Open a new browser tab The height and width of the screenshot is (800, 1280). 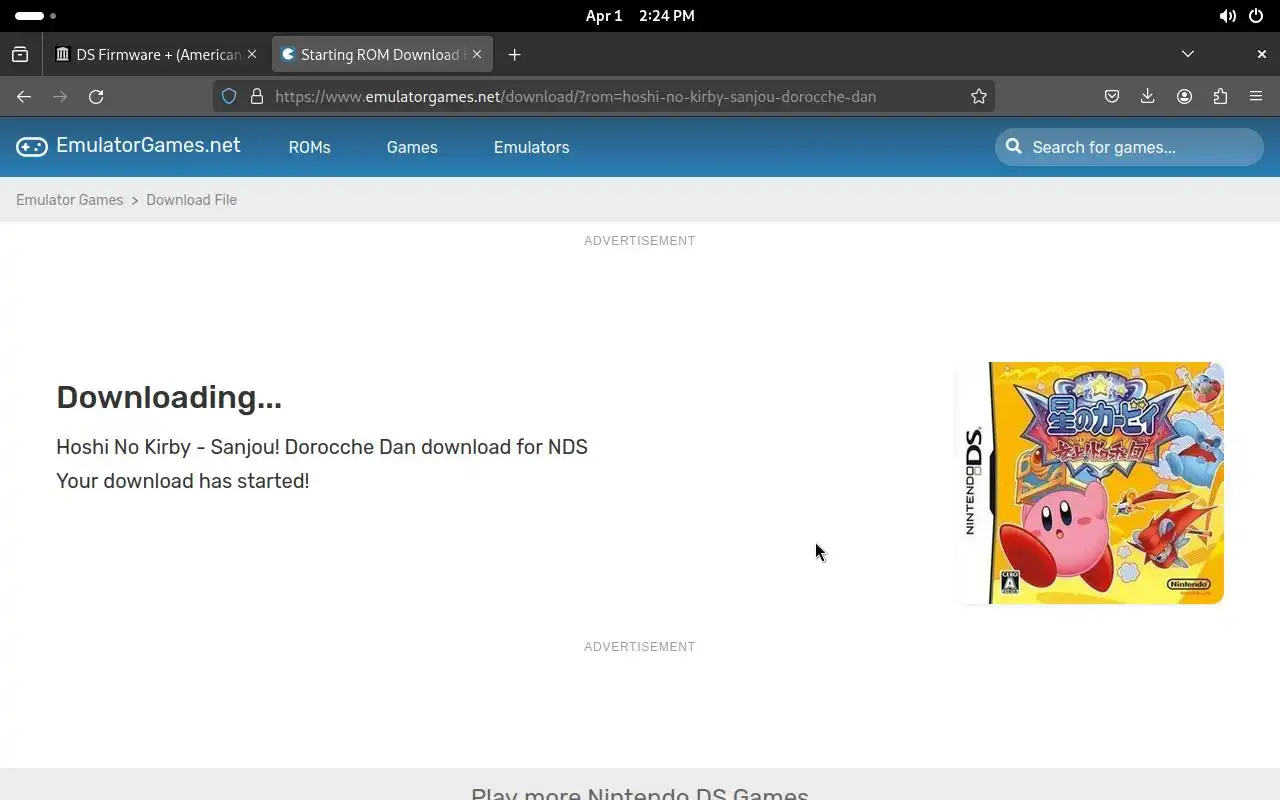(x=514, y=55)
